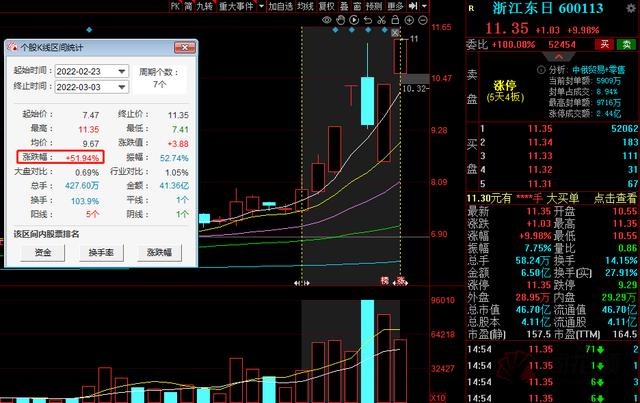Open the 终止时间 date dropdown
The image size is (640, 403).
(x=122, y=87)
